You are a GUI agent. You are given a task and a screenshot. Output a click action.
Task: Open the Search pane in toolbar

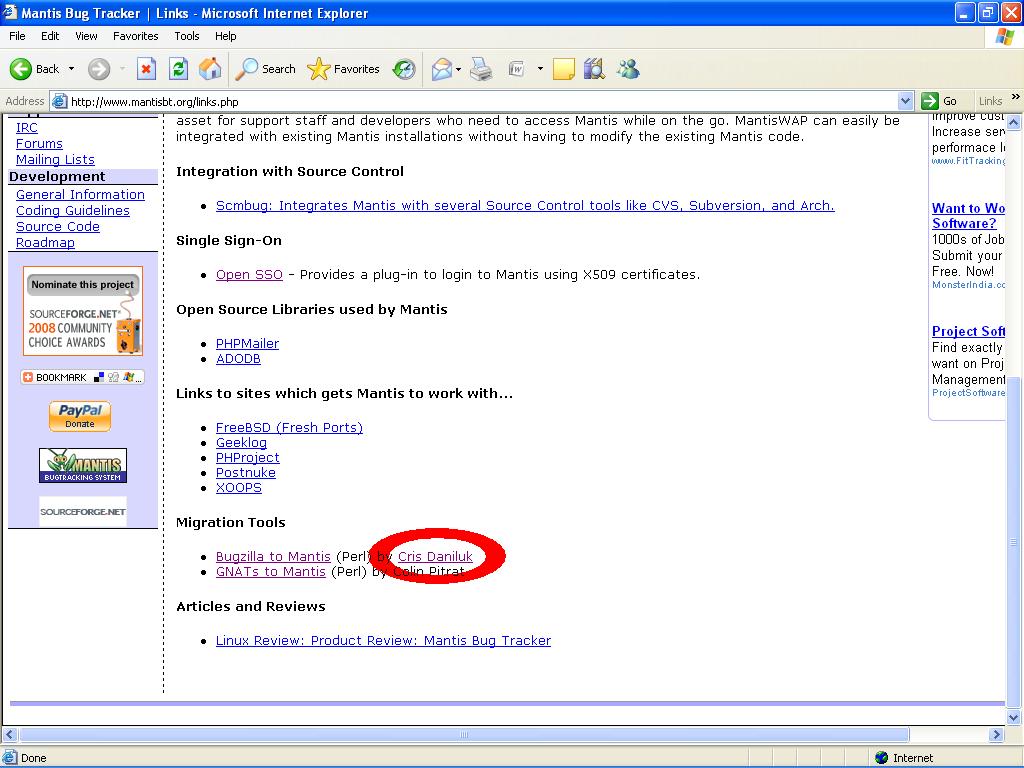point(266,69)
